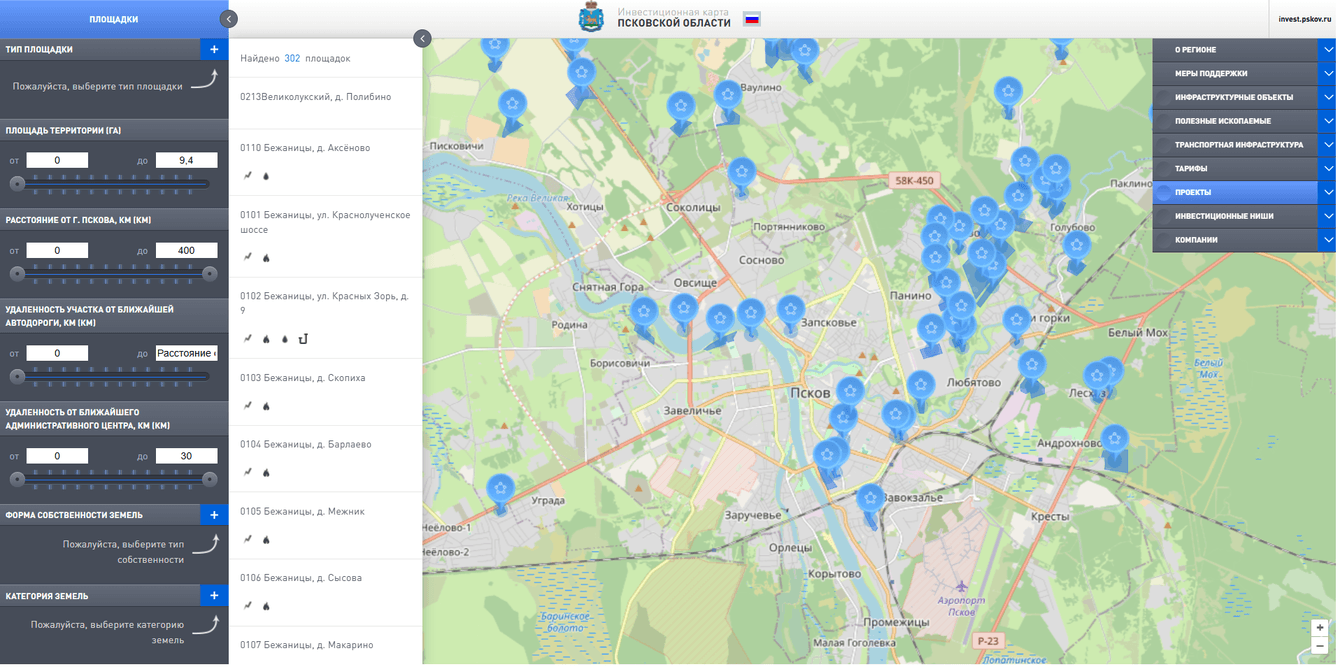Click the Russian flag language icon
1340x667 pixels.
click(x=752, y=18)
